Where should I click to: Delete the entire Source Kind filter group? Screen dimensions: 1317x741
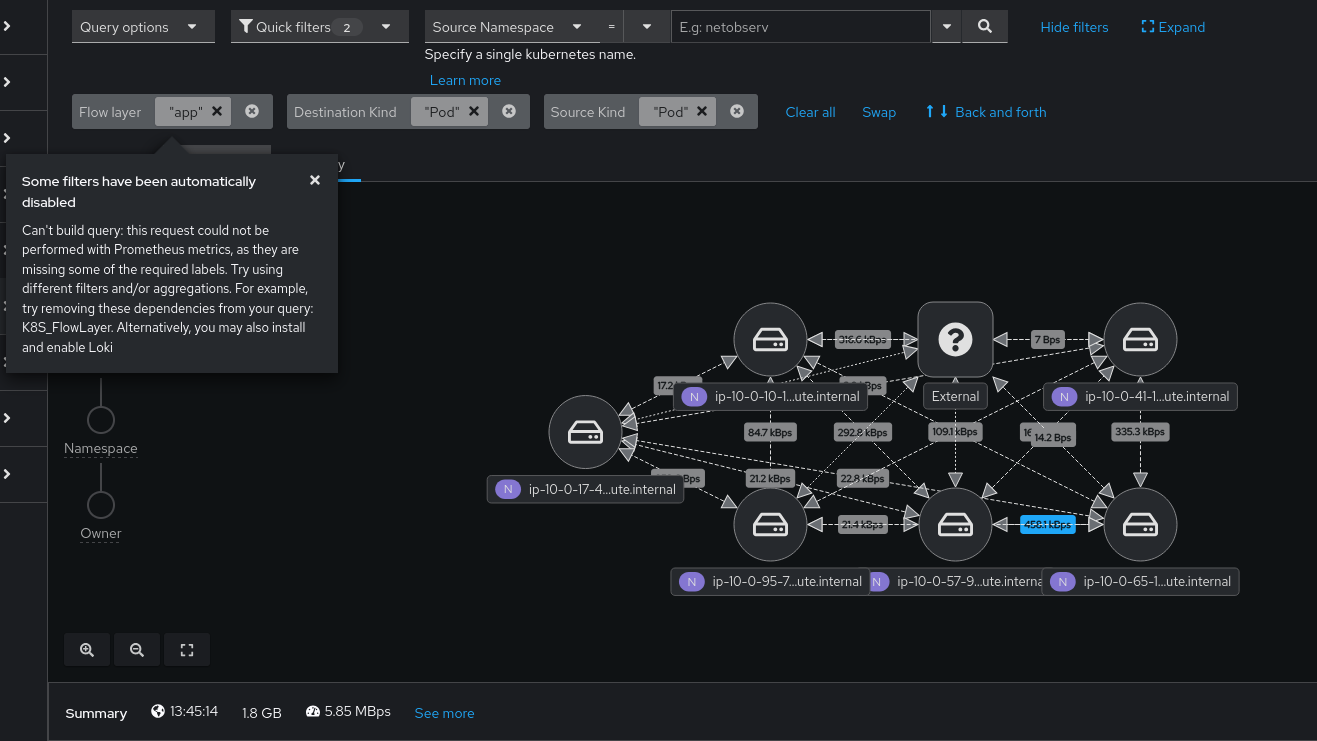(x=737, y=112)
